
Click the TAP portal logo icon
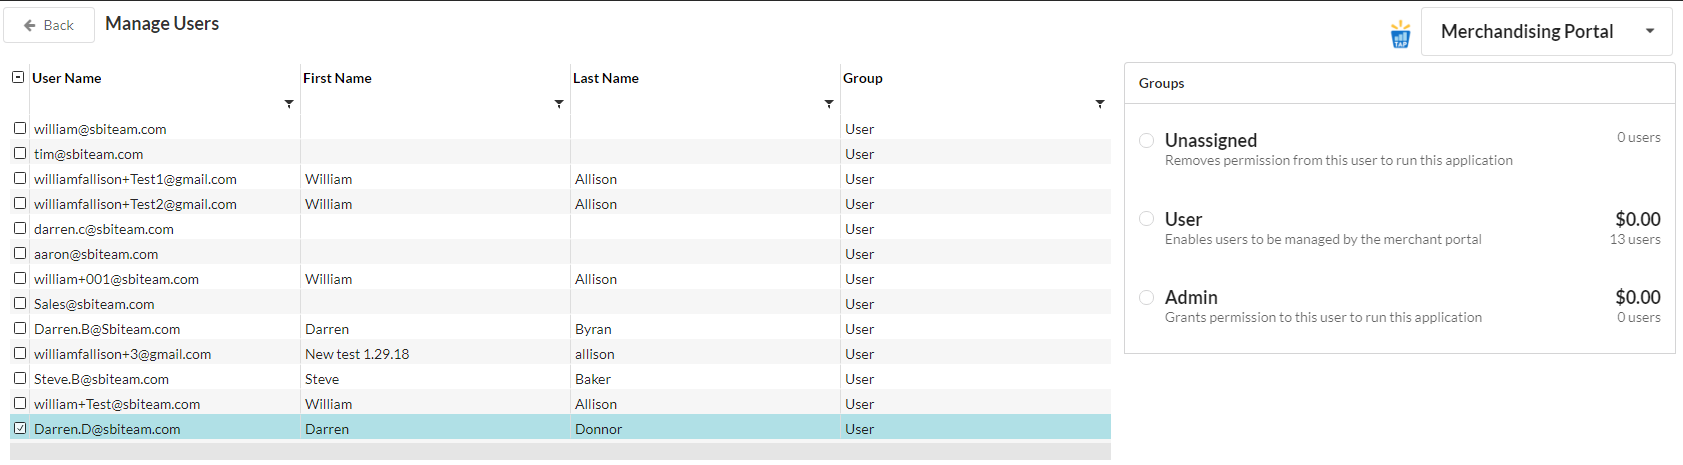pos(1400,34)
